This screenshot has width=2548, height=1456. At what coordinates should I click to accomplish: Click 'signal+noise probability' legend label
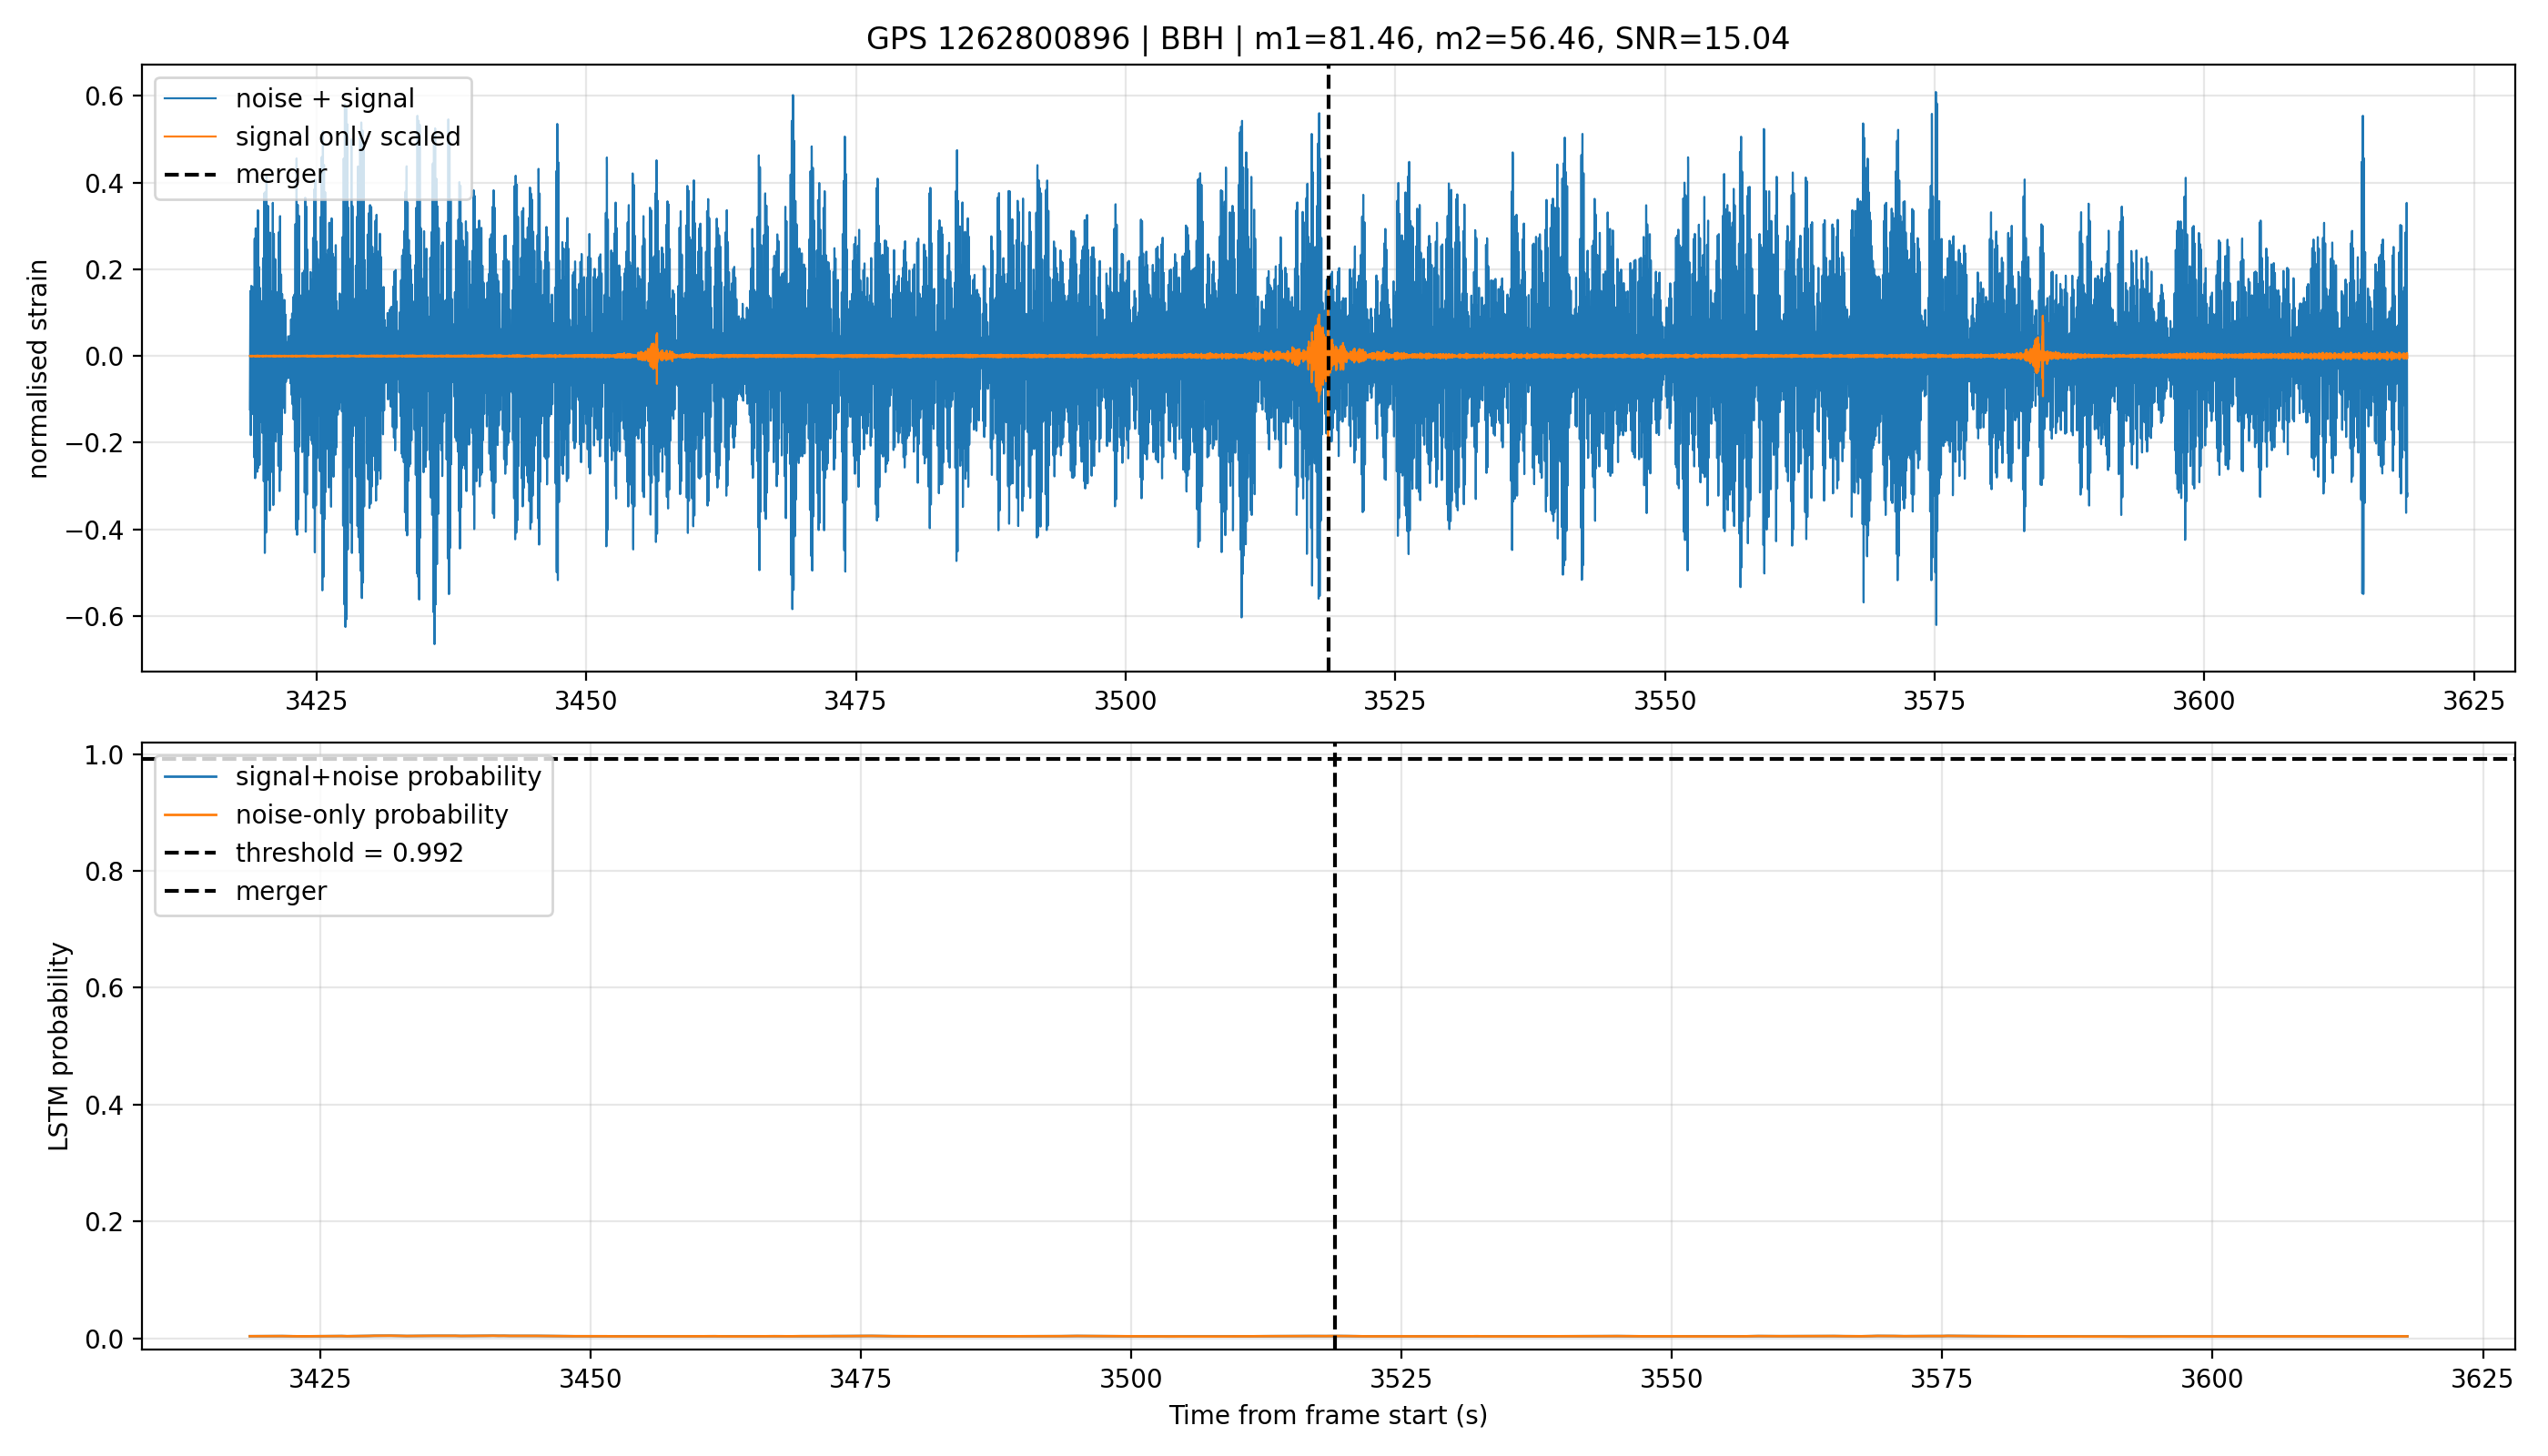pos(388,777)
